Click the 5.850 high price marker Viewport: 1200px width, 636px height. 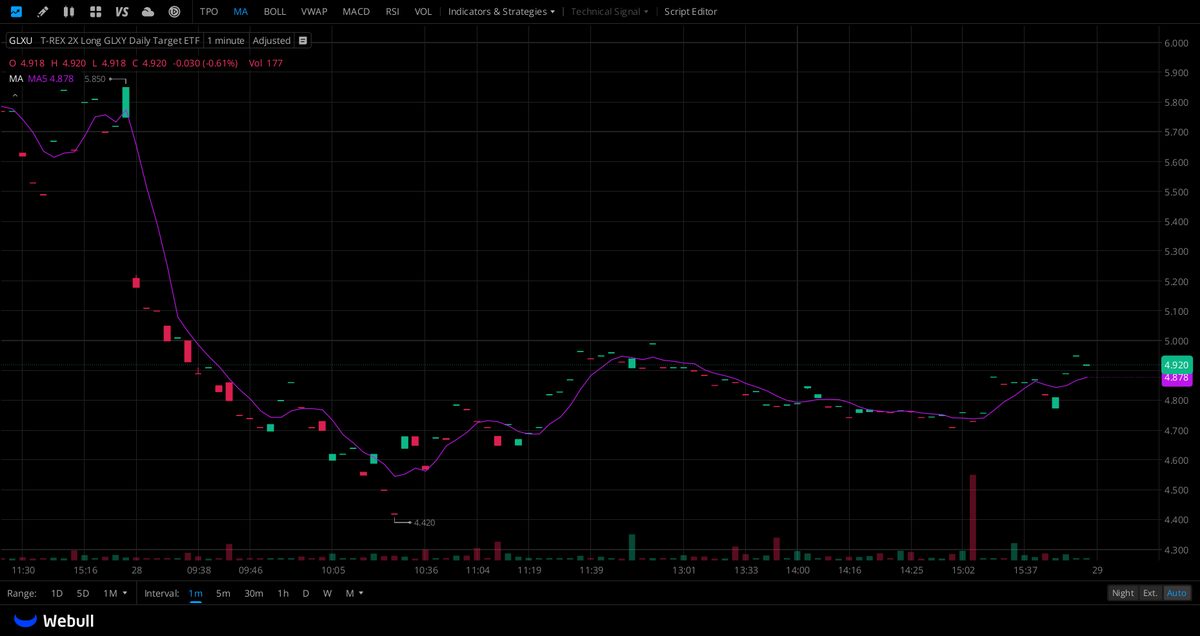click(95, 79)
